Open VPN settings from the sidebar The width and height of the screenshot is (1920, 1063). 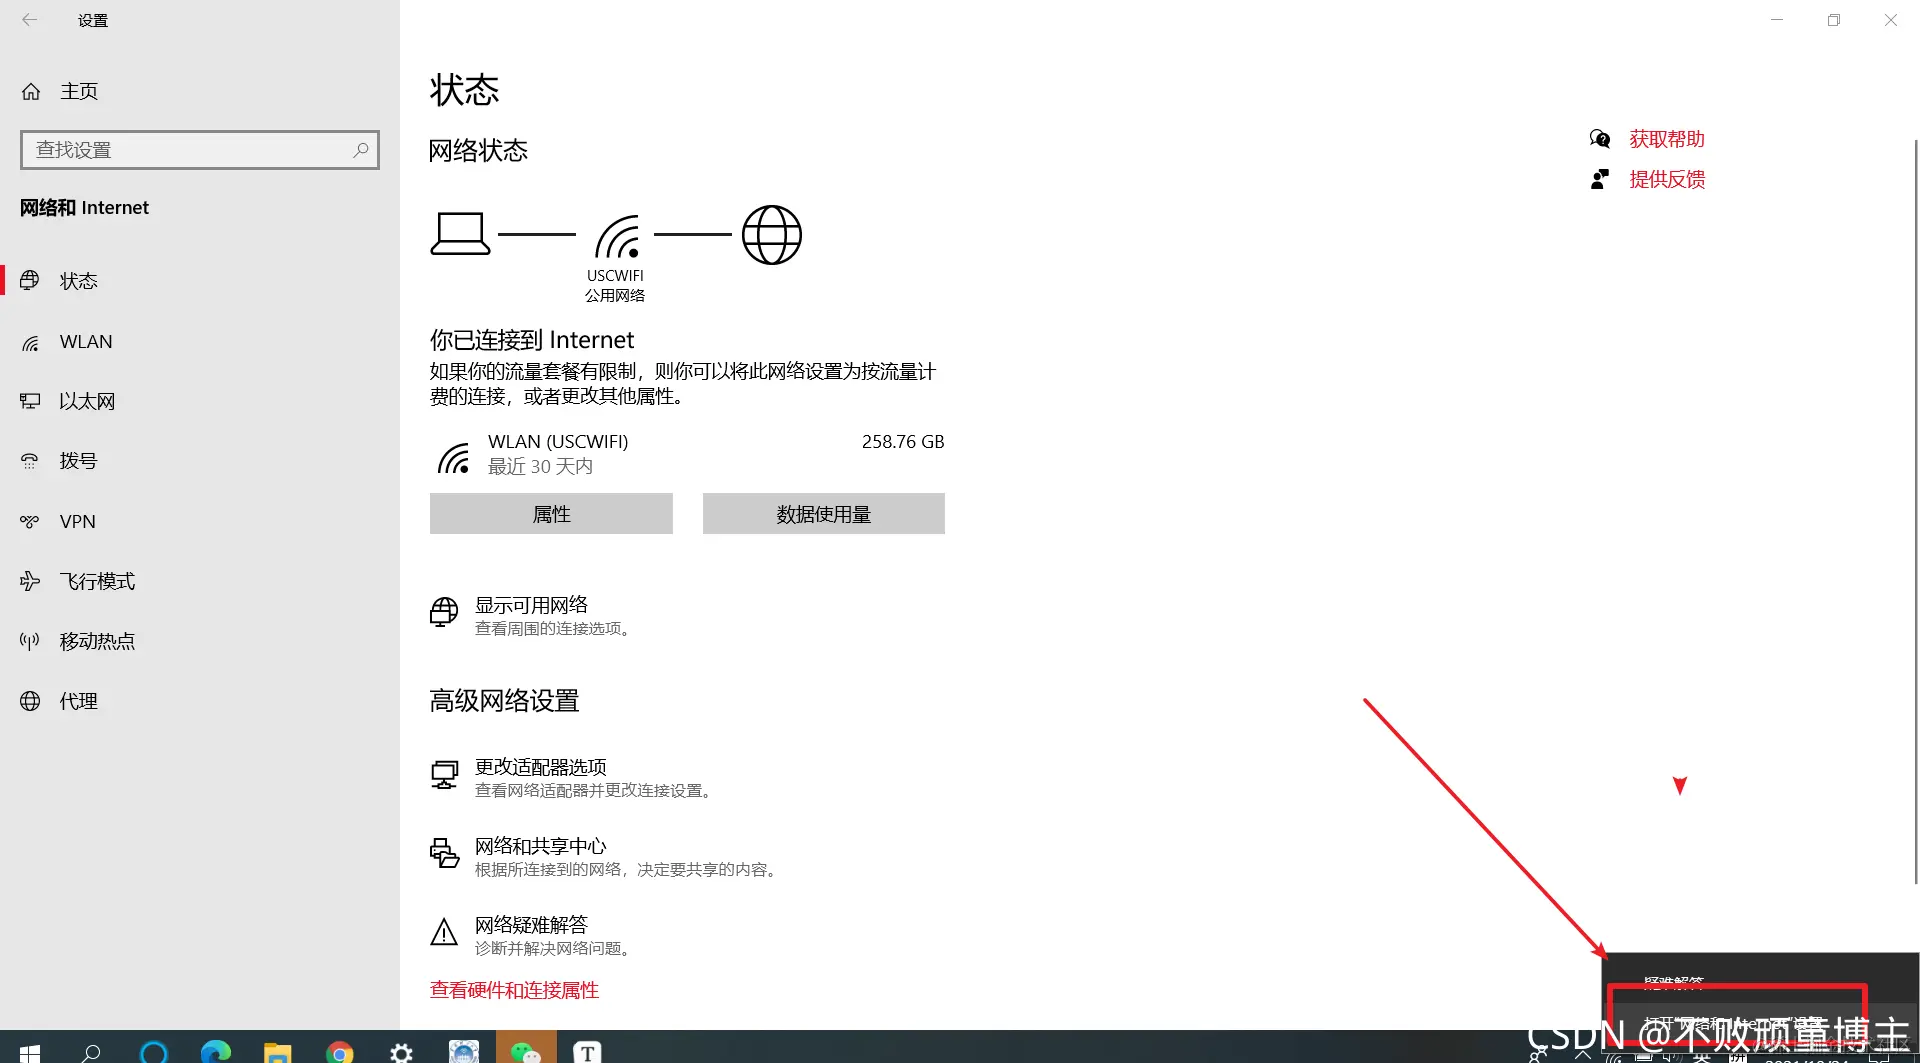[x=77, y=521]
